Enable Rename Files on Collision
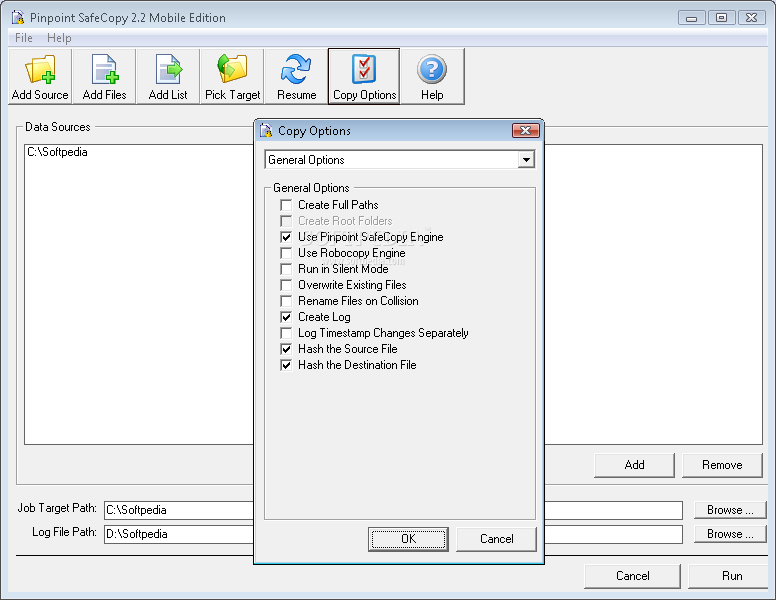The height and width of the screenshot is (600, 776). pyautogui.click(x=286, y=301)
